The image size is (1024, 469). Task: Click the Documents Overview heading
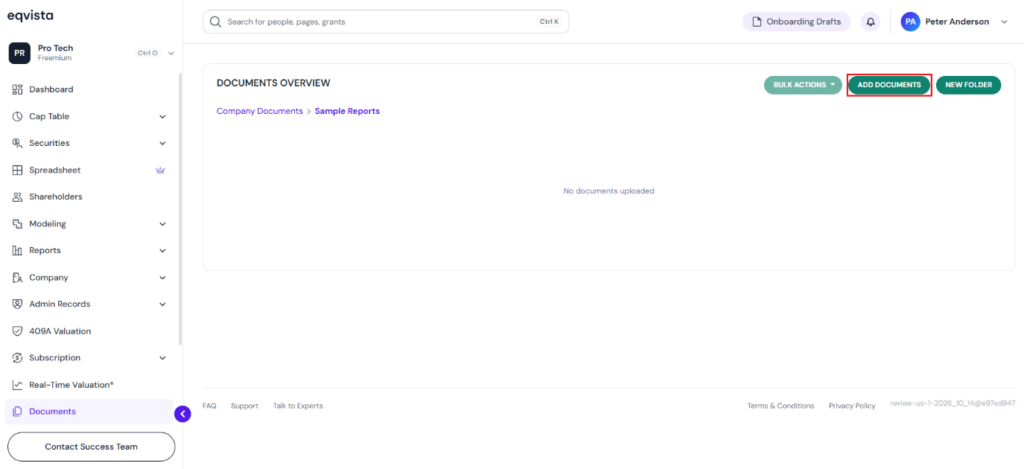click(274, 83)
